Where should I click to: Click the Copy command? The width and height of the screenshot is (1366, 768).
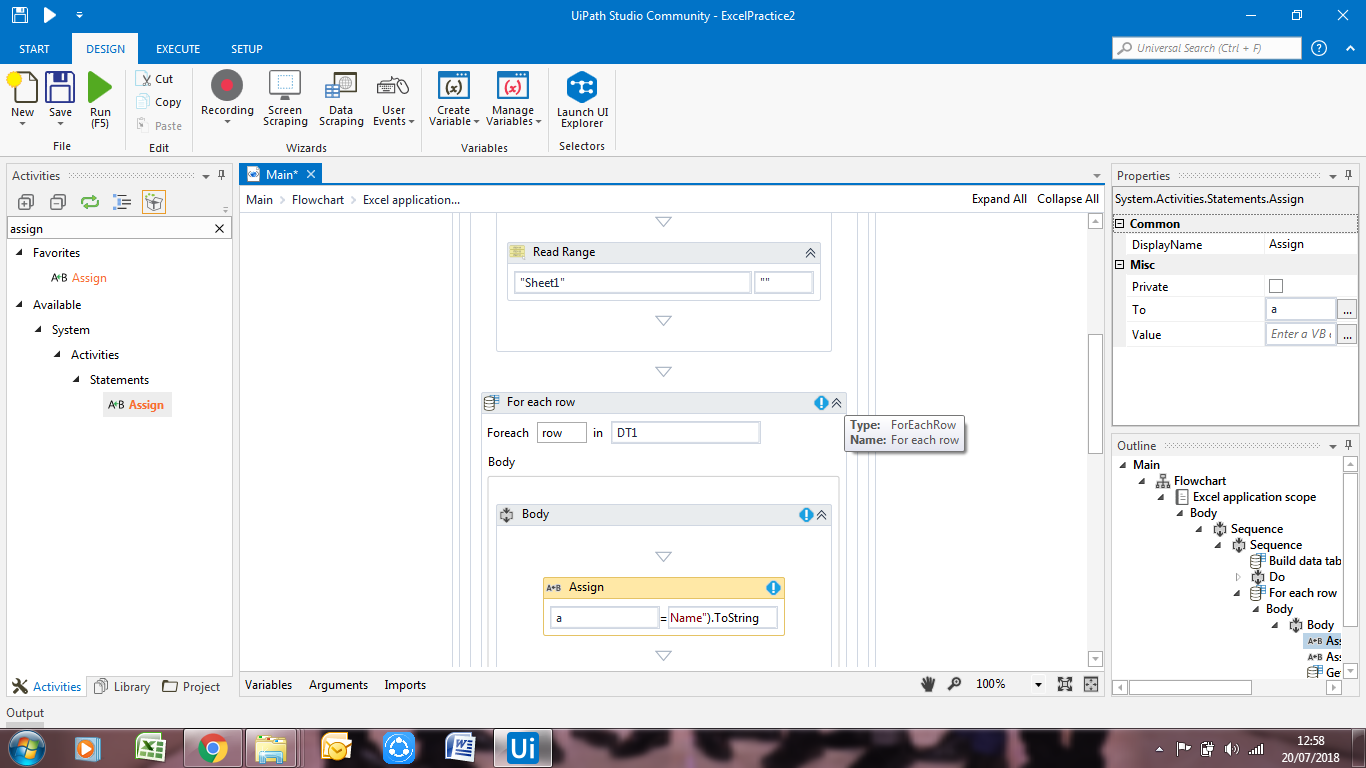[x=158, y=102]
